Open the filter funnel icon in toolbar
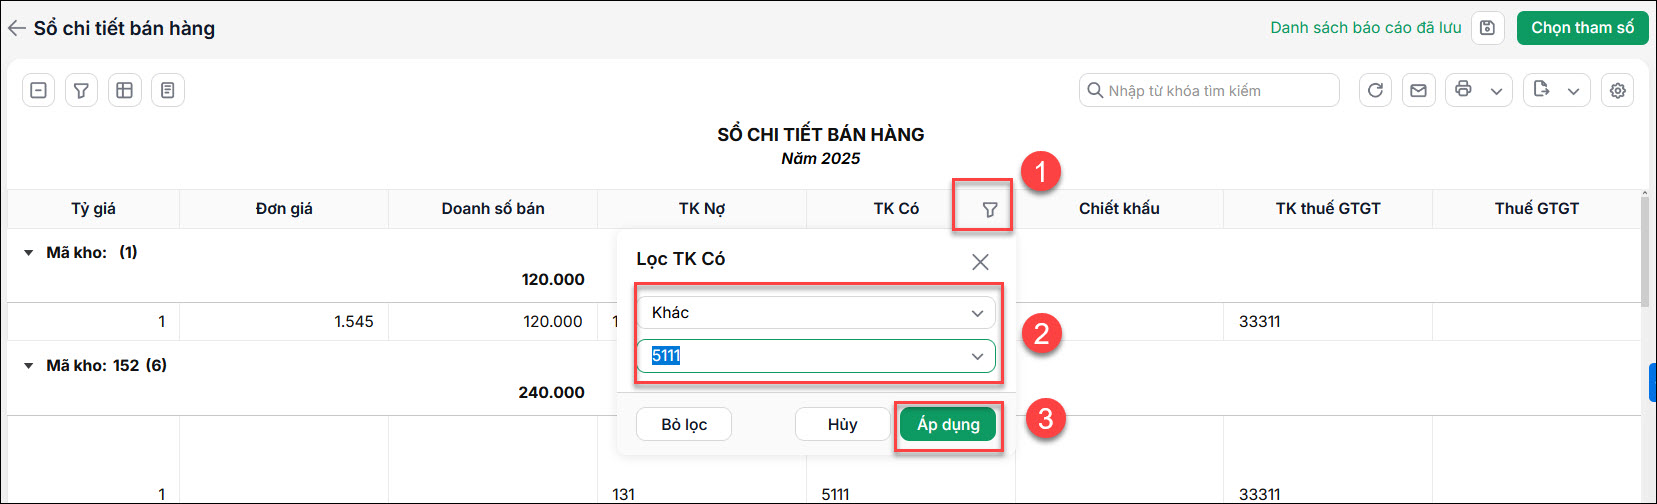The height and width of the screenshot is (504, 1657). click(x=81, y=90)
